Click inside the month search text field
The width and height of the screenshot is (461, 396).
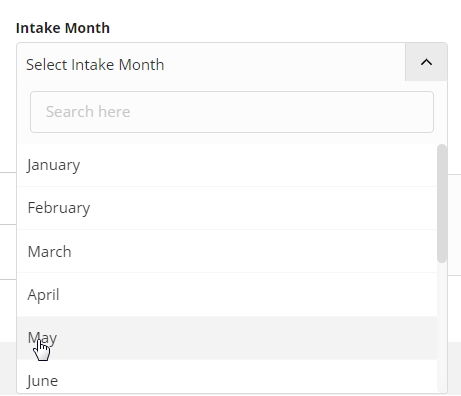click(232, 112)
